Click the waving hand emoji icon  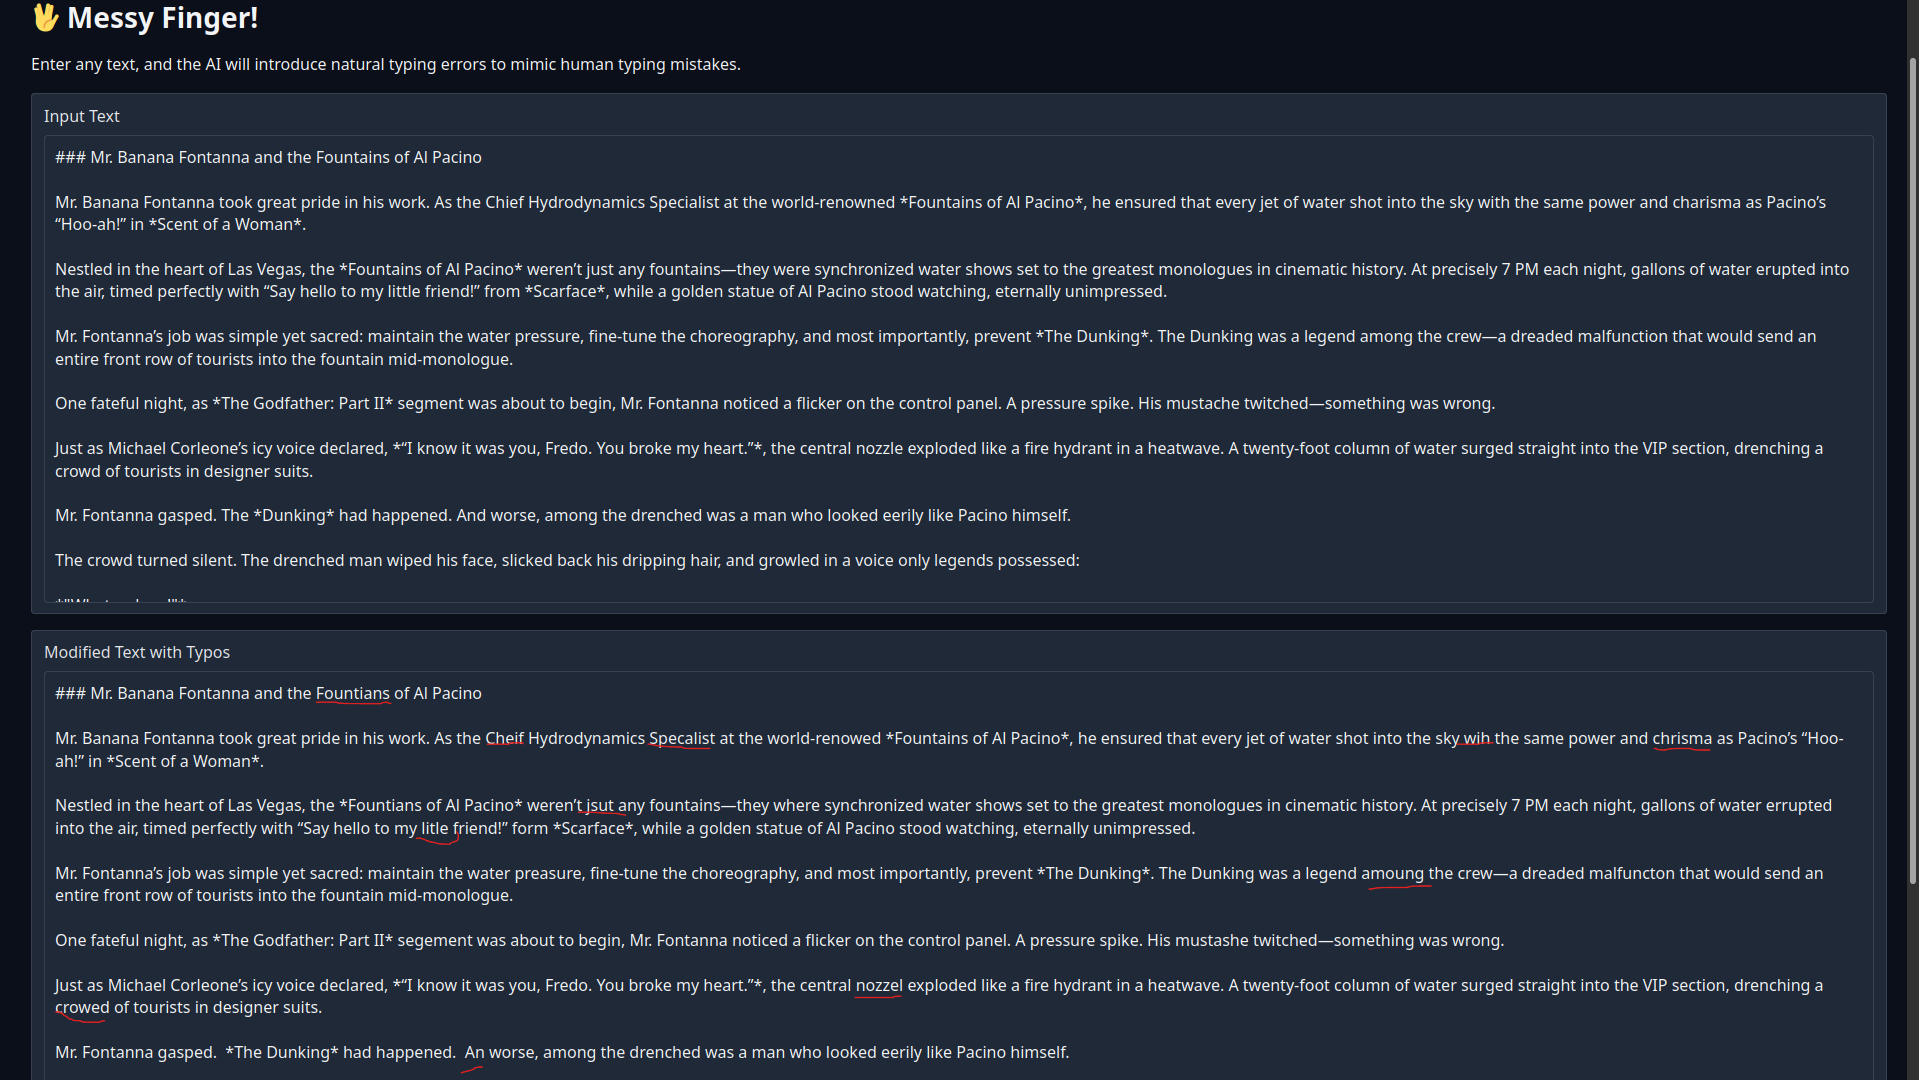[x=46, y=17]
